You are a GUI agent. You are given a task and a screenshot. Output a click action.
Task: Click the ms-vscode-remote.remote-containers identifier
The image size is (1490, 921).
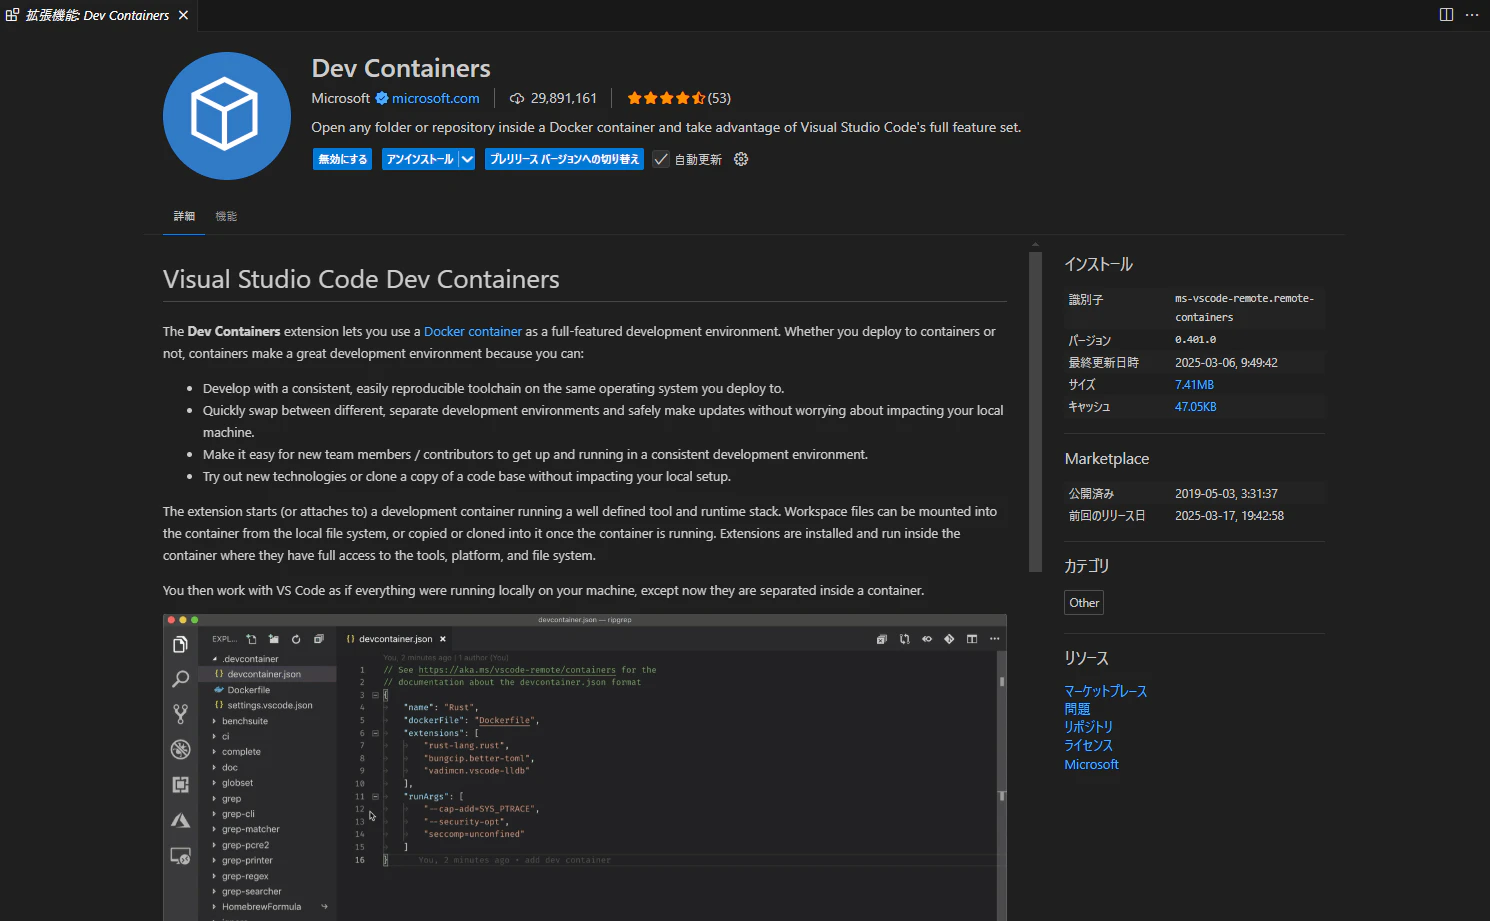(1245, 308)
